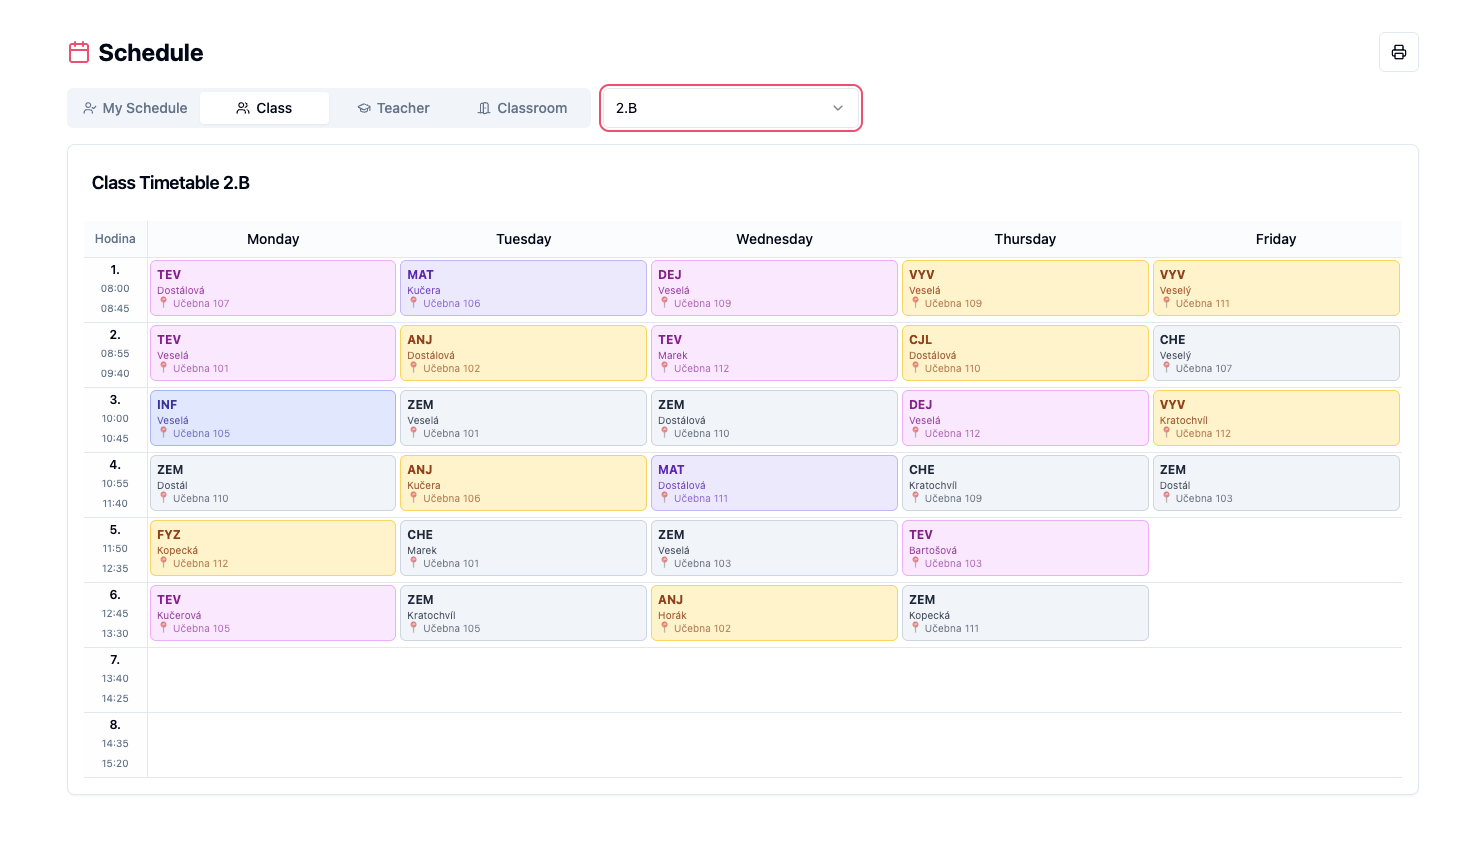Click the Tuesday column header

[x=524, y=239]
